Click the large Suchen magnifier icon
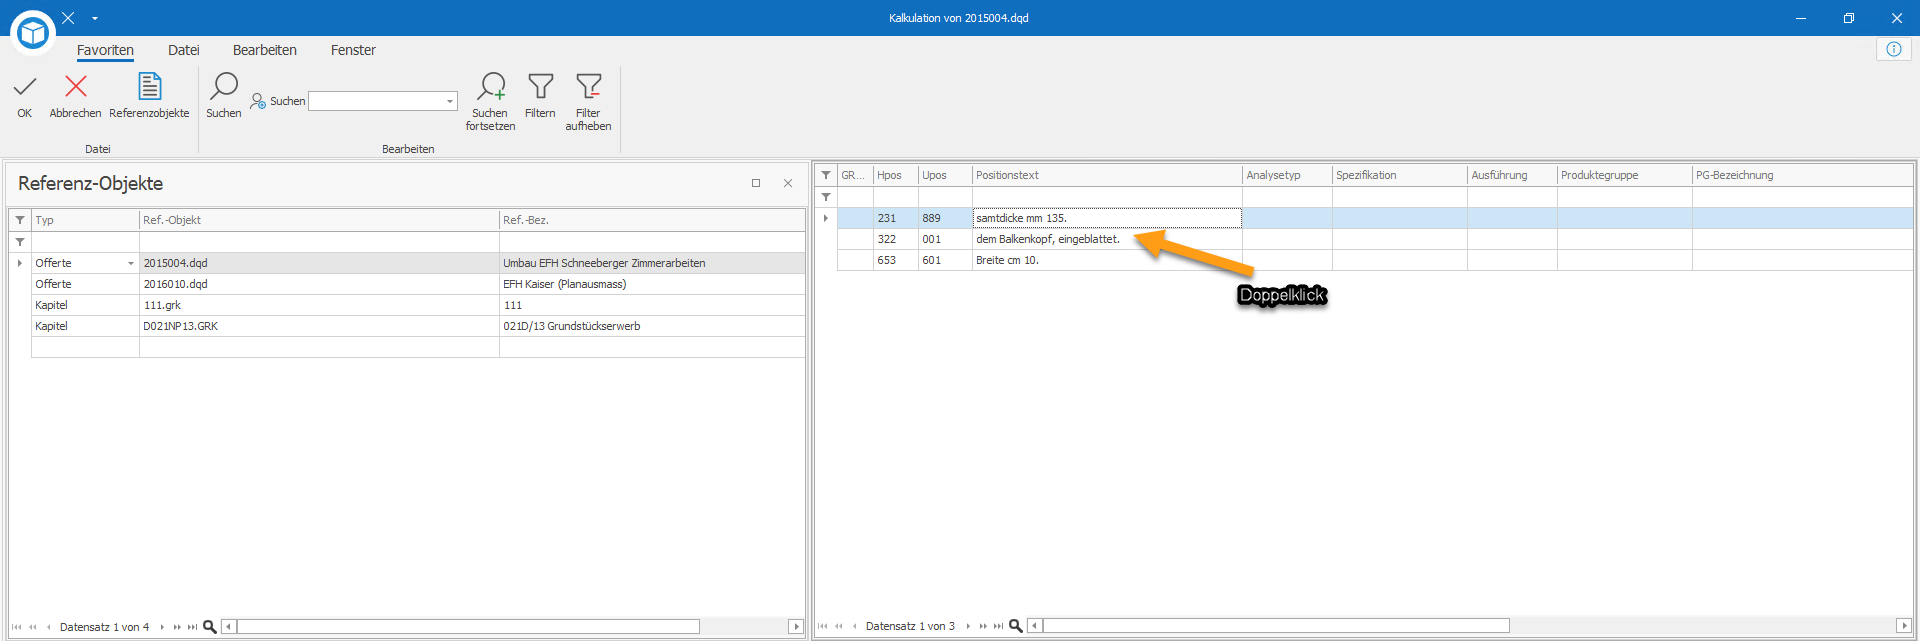This screenshot has height=641, width=1920. 224,87
